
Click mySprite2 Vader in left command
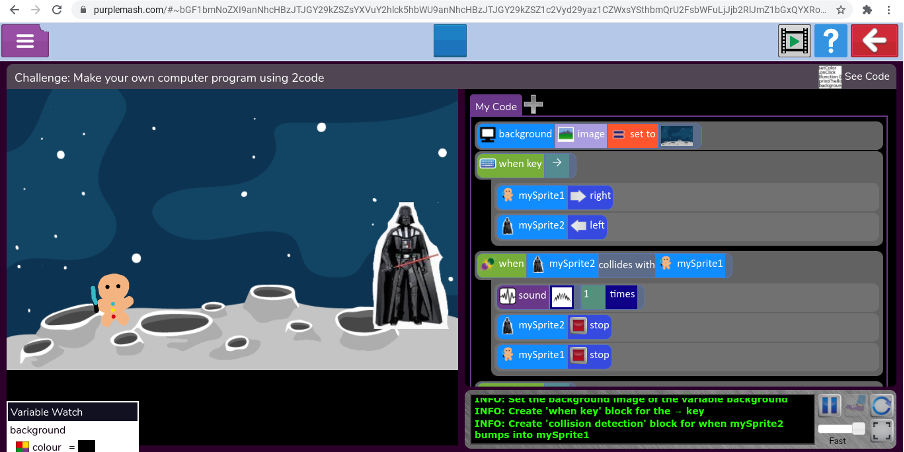pyautogui.click(x=532, y=226)
